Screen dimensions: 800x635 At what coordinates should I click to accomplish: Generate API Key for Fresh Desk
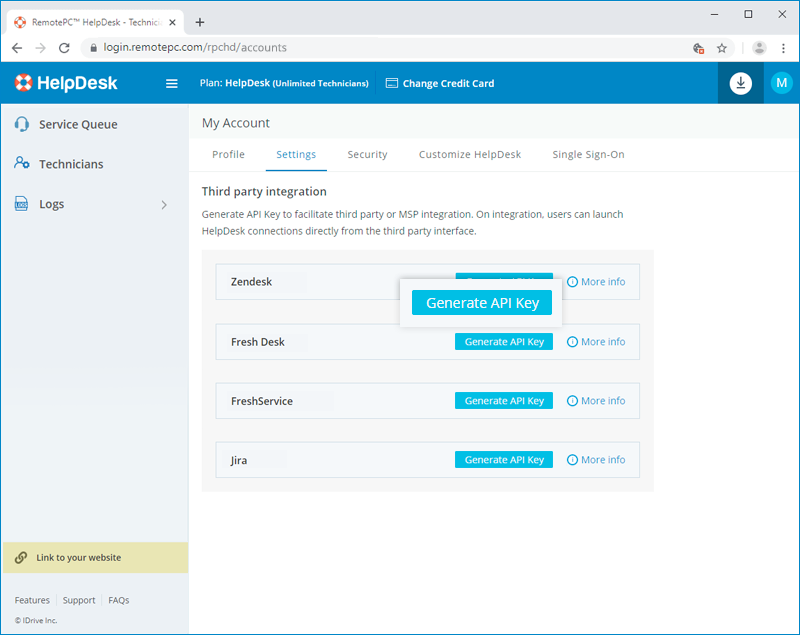503,341
